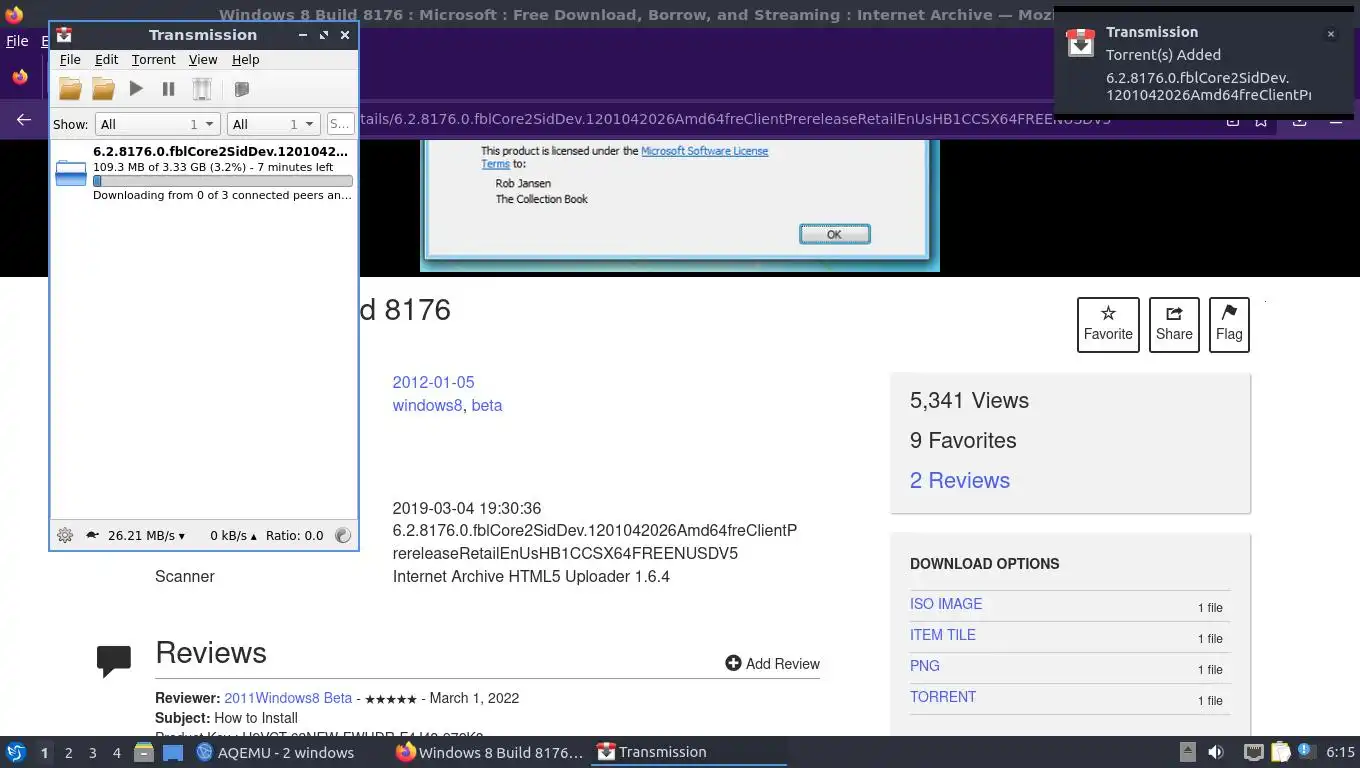The width and height of the screenshot is (1360, 768).
Task: Switch to workspace 3
Action: 92,752
